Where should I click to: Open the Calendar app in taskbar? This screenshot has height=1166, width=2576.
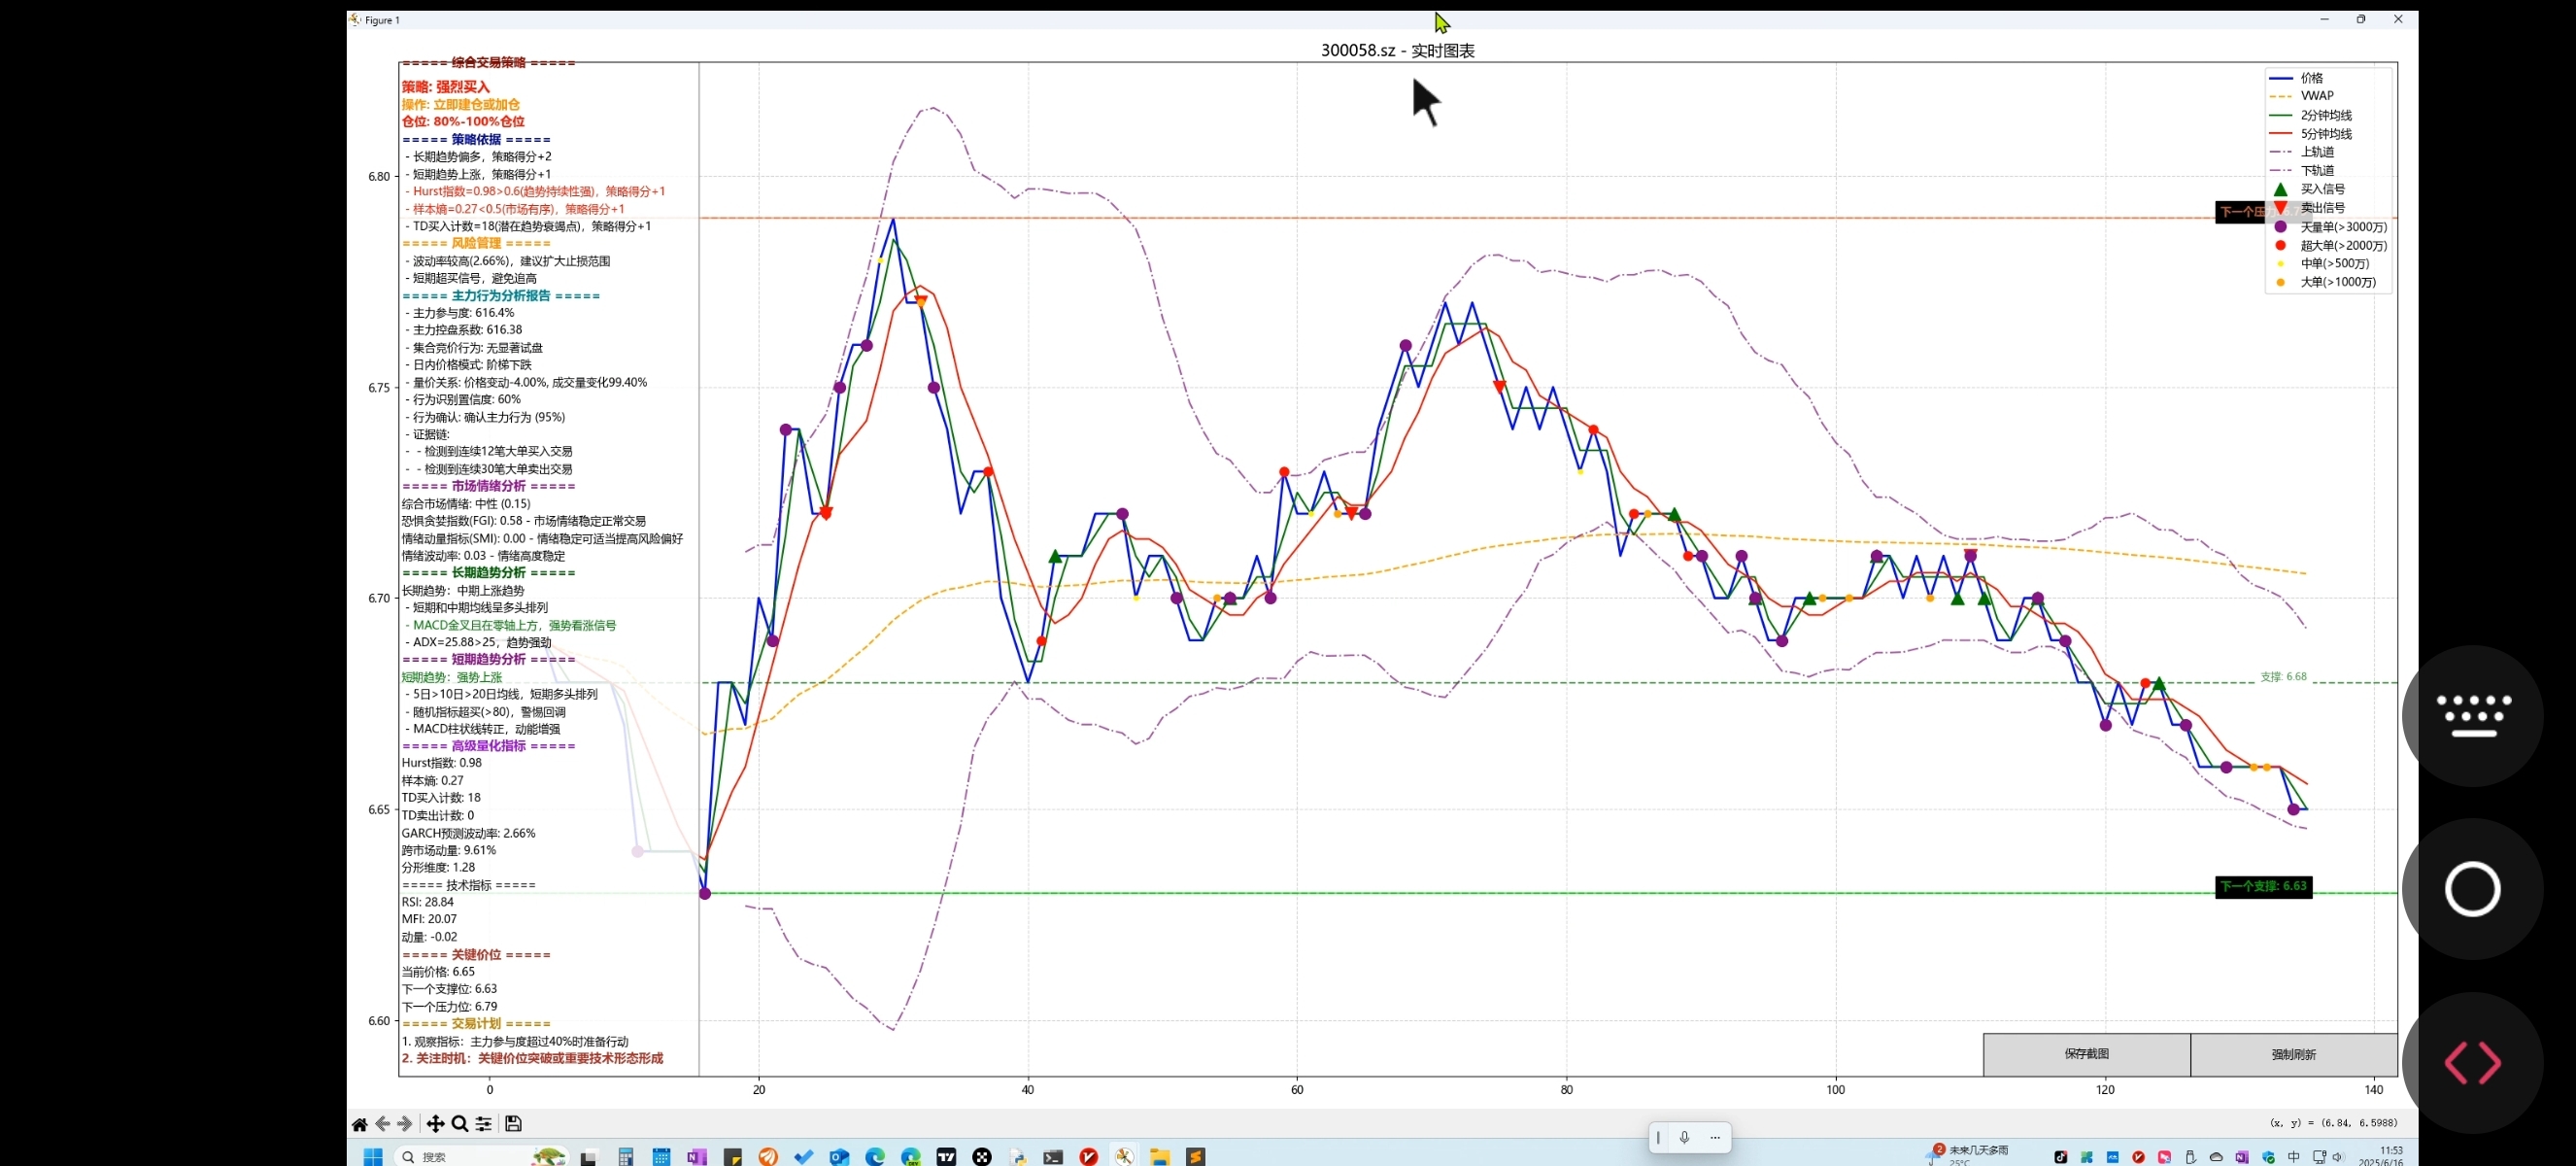pyautogui.click(x=661, y=1157)
